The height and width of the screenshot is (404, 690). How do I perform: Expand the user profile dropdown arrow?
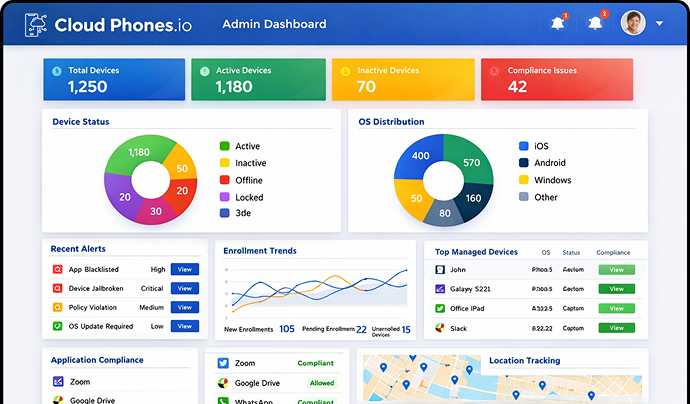[659, 23]
